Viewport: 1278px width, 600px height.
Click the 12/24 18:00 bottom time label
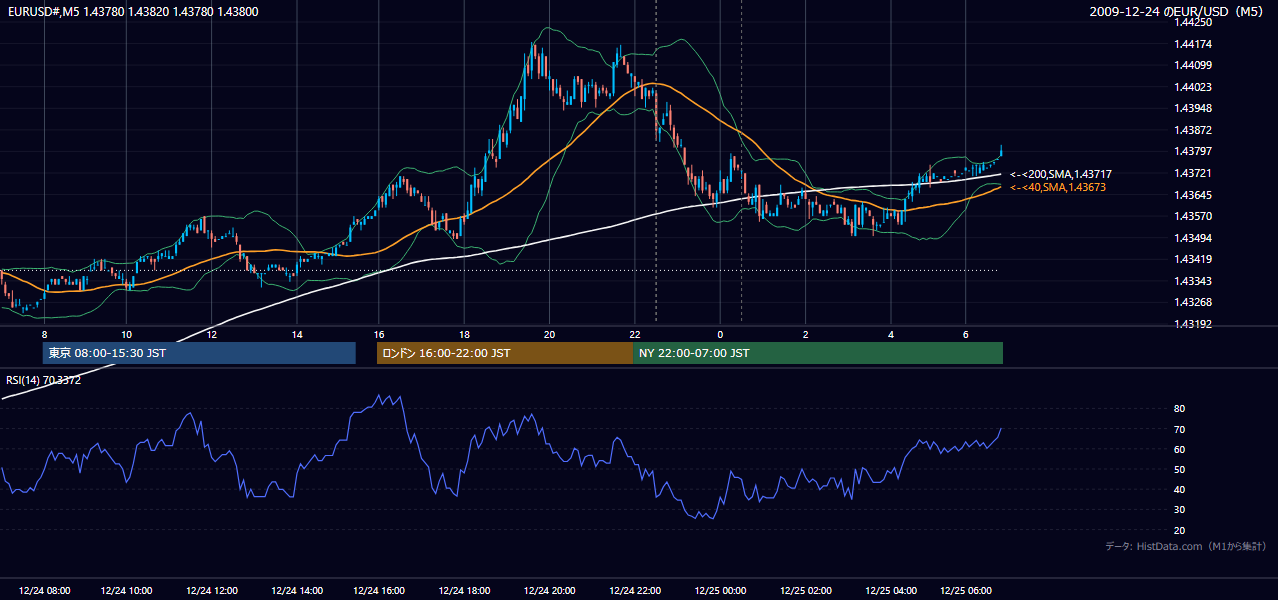[465, 591]
